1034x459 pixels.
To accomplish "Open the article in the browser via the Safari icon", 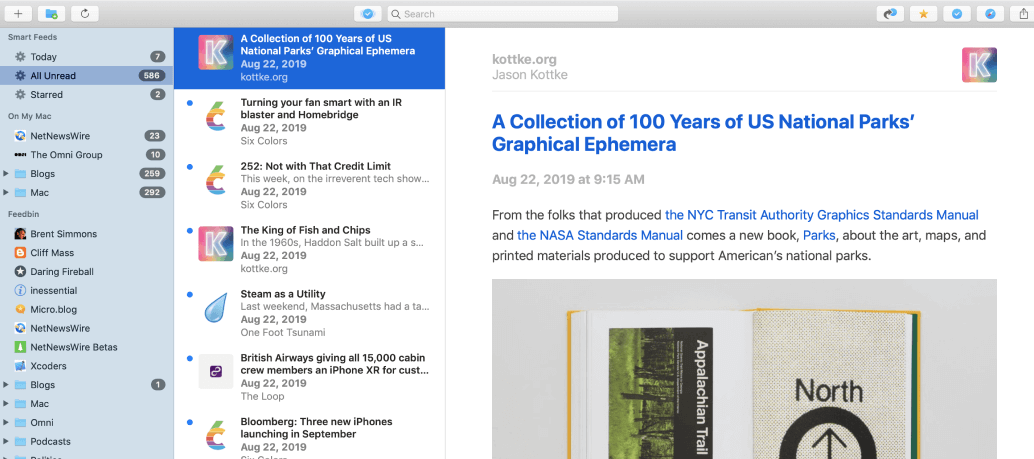I will pyautogui.click(x=990, y=14).
